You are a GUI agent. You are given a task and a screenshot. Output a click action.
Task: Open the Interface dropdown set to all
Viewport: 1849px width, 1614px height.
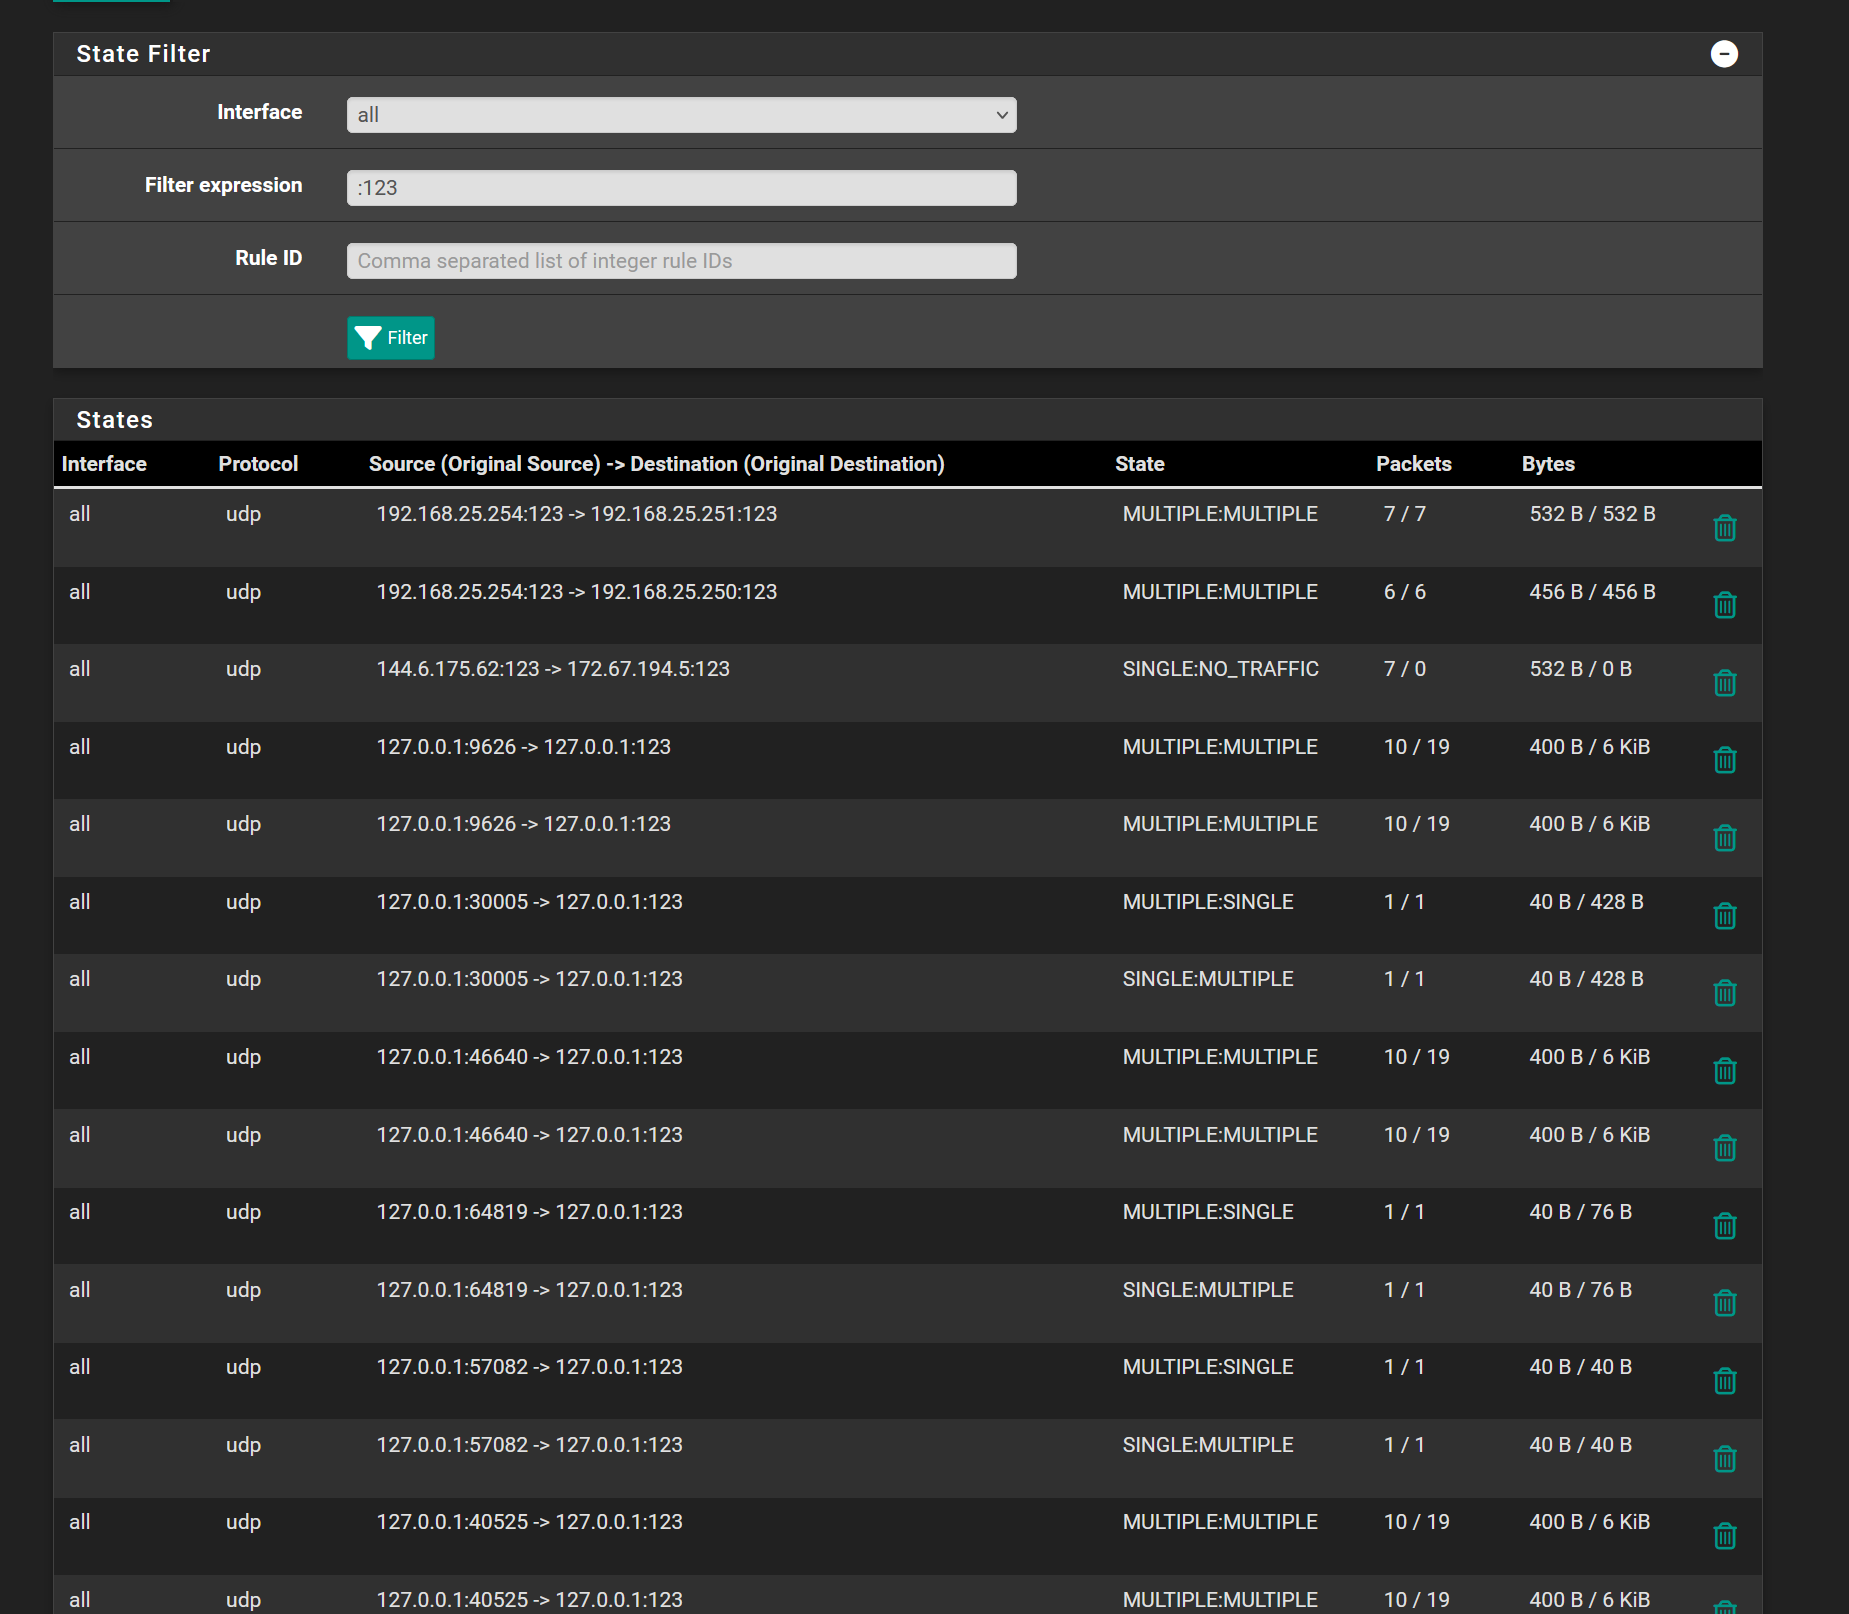[681, 115]
